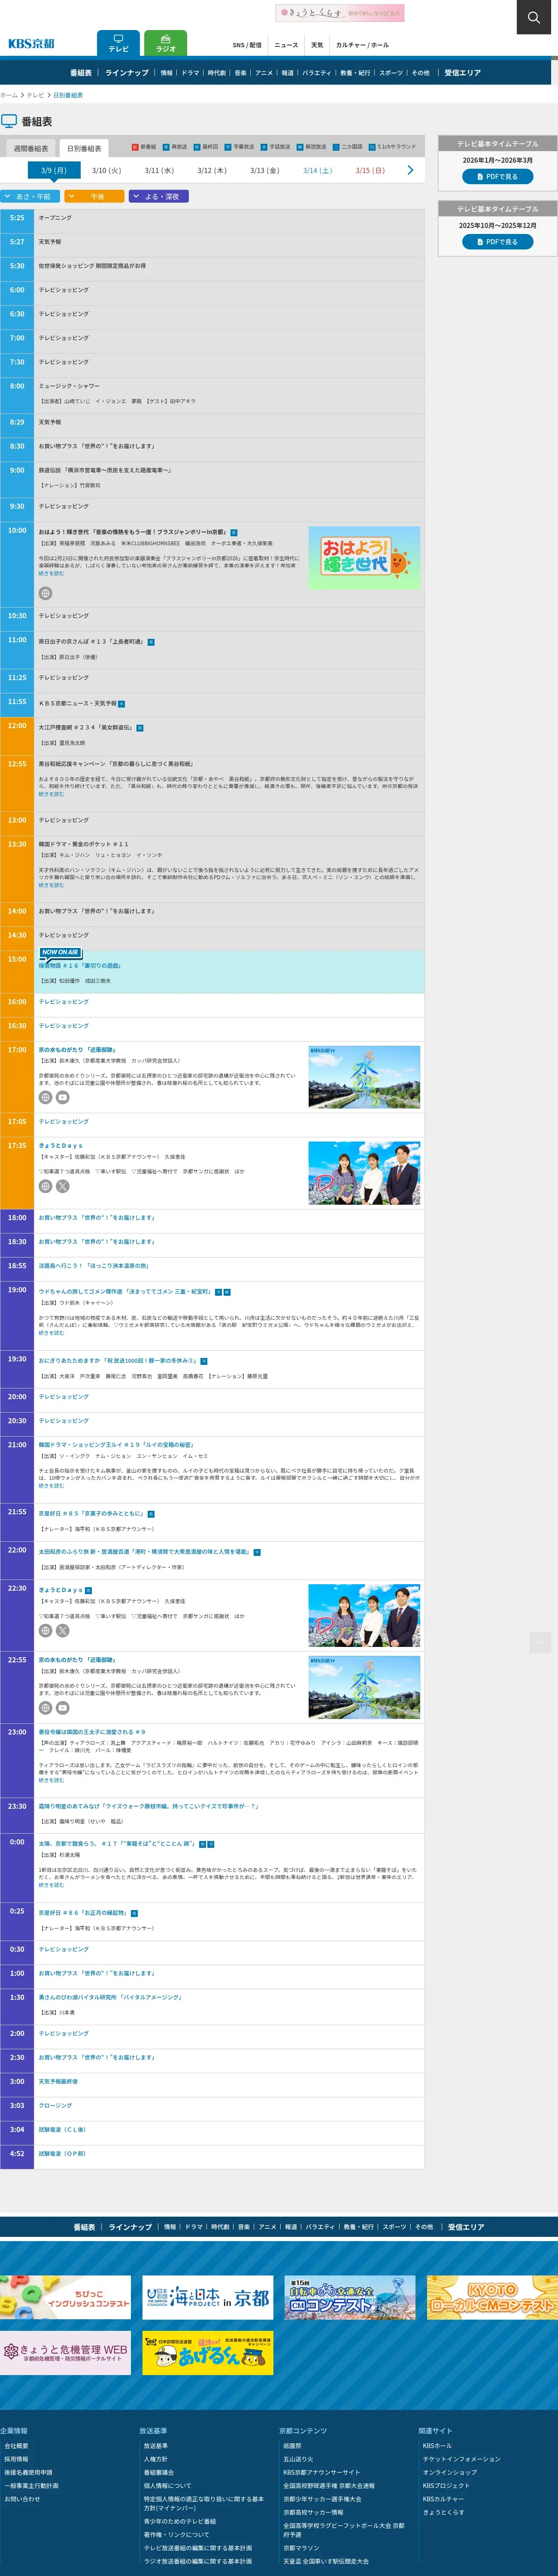Open ラインナップ in top navigation bar
Viewport: 558px width, 2576px height.
click(127, 73)
